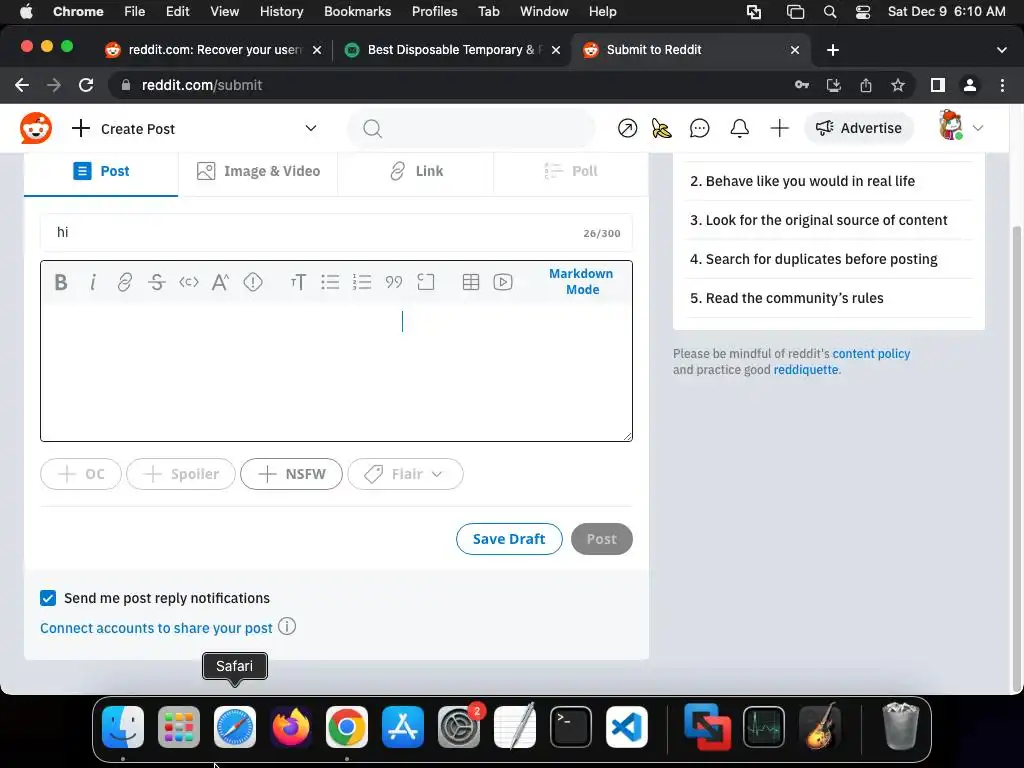This screenshot has width=1024, height=768.
Task: Click the reddit.com/submit address bar
Action: click(451, 85)
